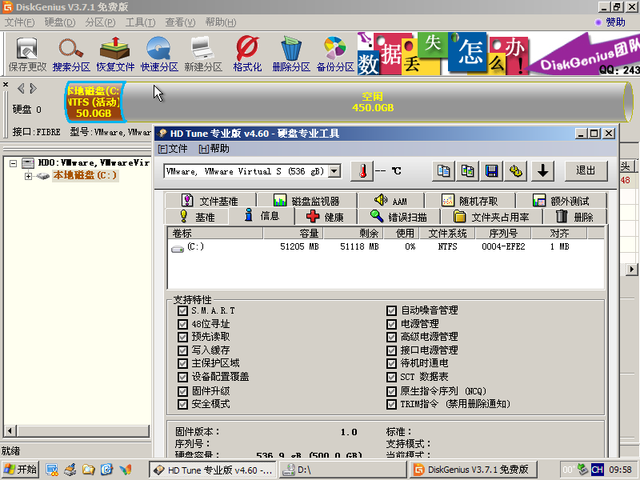
Task: Select the C: NTFS 50.0GB partition bar
Action: 95,102
